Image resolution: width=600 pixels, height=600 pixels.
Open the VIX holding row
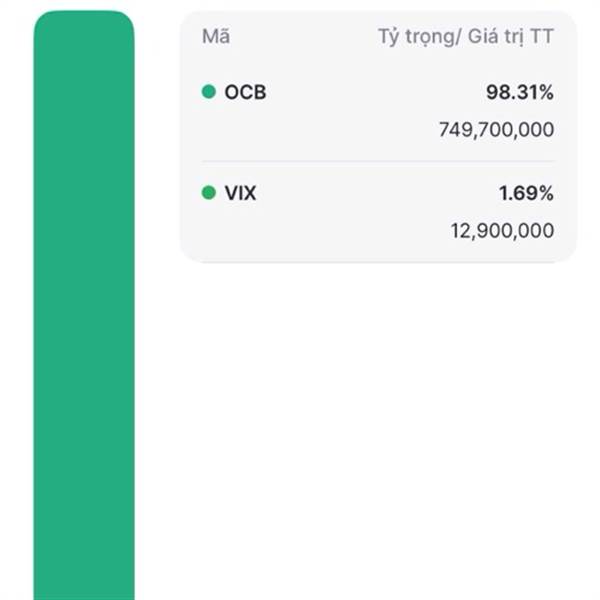[x=378, y=212]
